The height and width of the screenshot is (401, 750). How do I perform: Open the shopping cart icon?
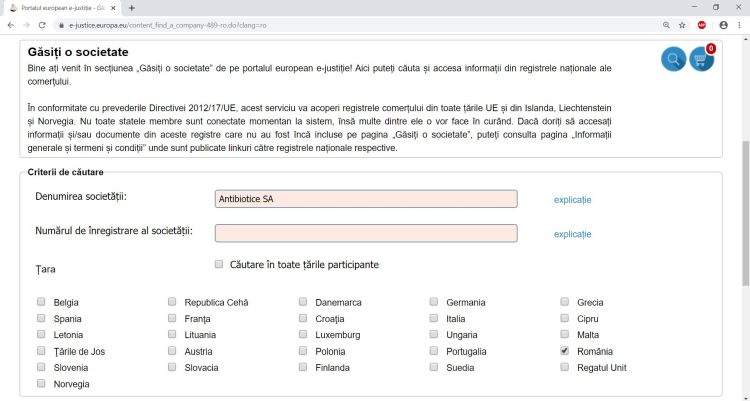pyautogui.click(x=702, y=59)
